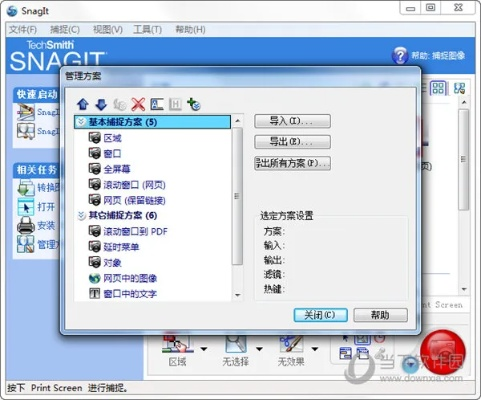Open the 无选择 output dropdown arrow
The width and height of the screenshot is (481, 400).
259,349
